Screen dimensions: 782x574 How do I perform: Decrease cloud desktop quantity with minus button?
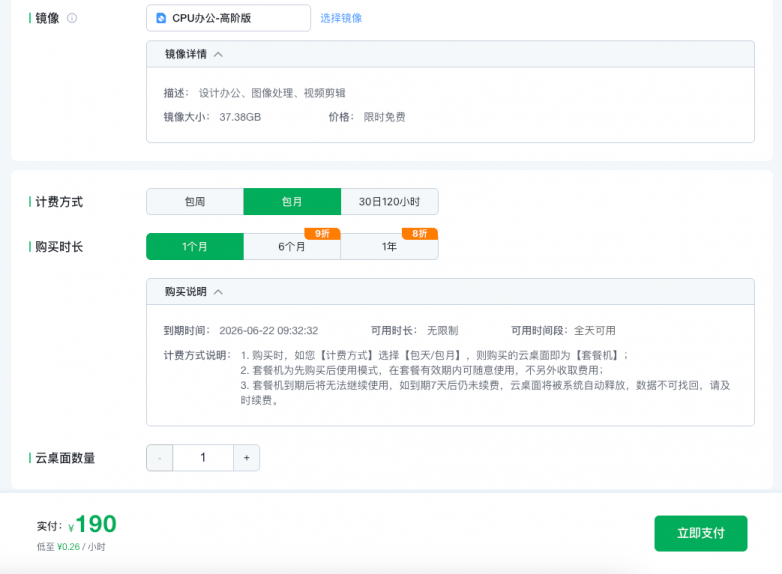(x=160, y=458)
